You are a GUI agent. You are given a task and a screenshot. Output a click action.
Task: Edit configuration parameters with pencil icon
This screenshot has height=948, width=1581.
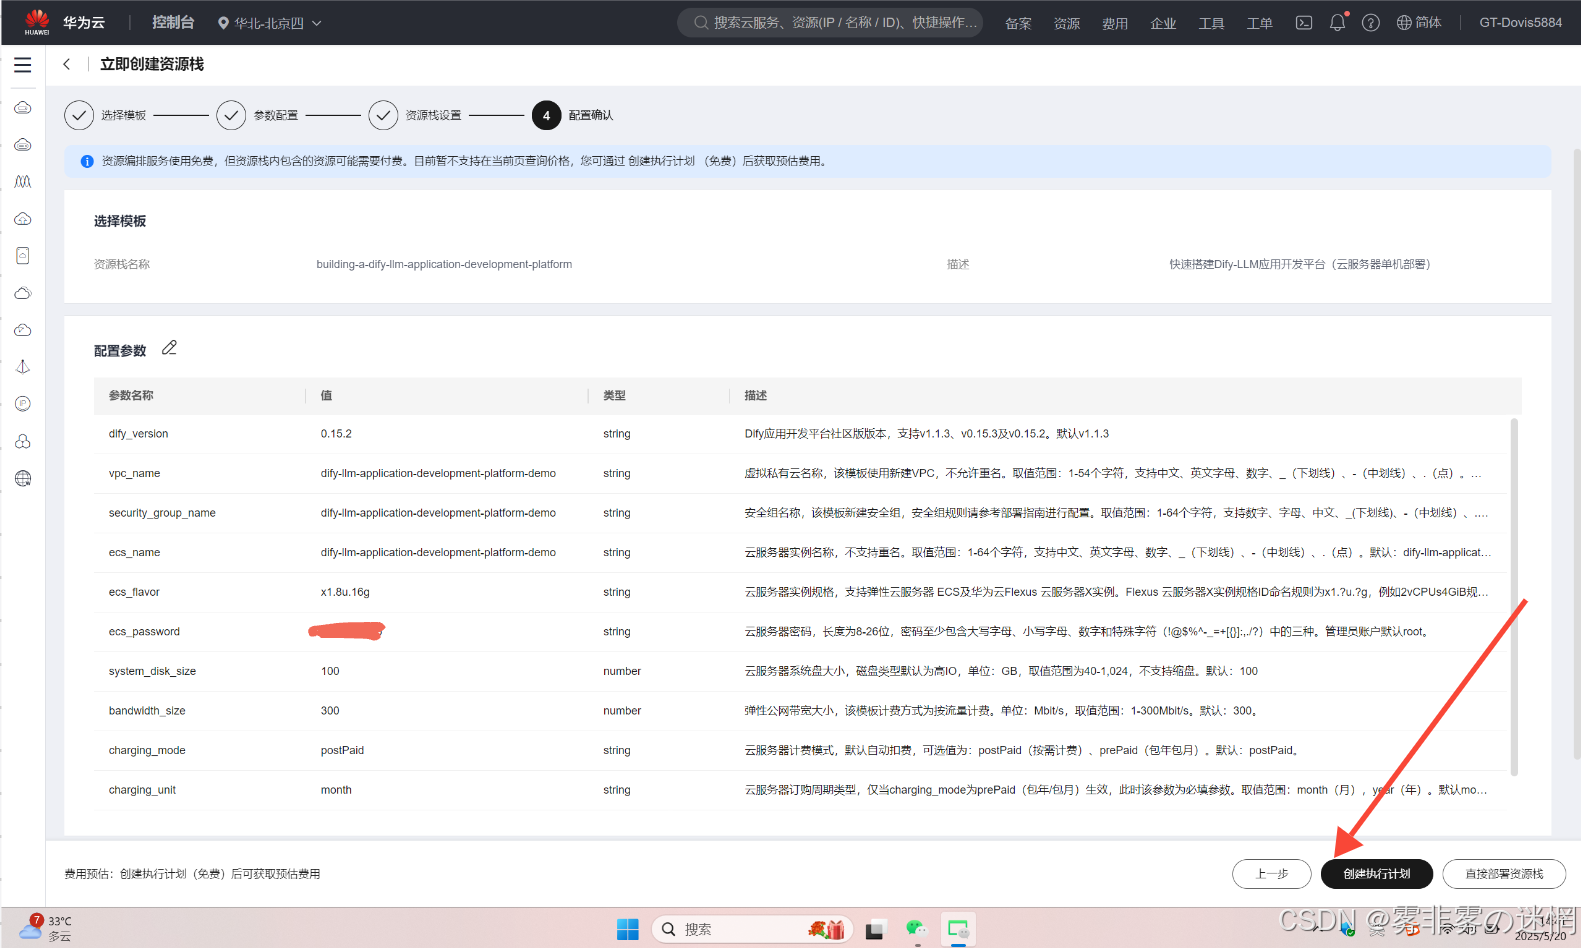pos(169,348)
